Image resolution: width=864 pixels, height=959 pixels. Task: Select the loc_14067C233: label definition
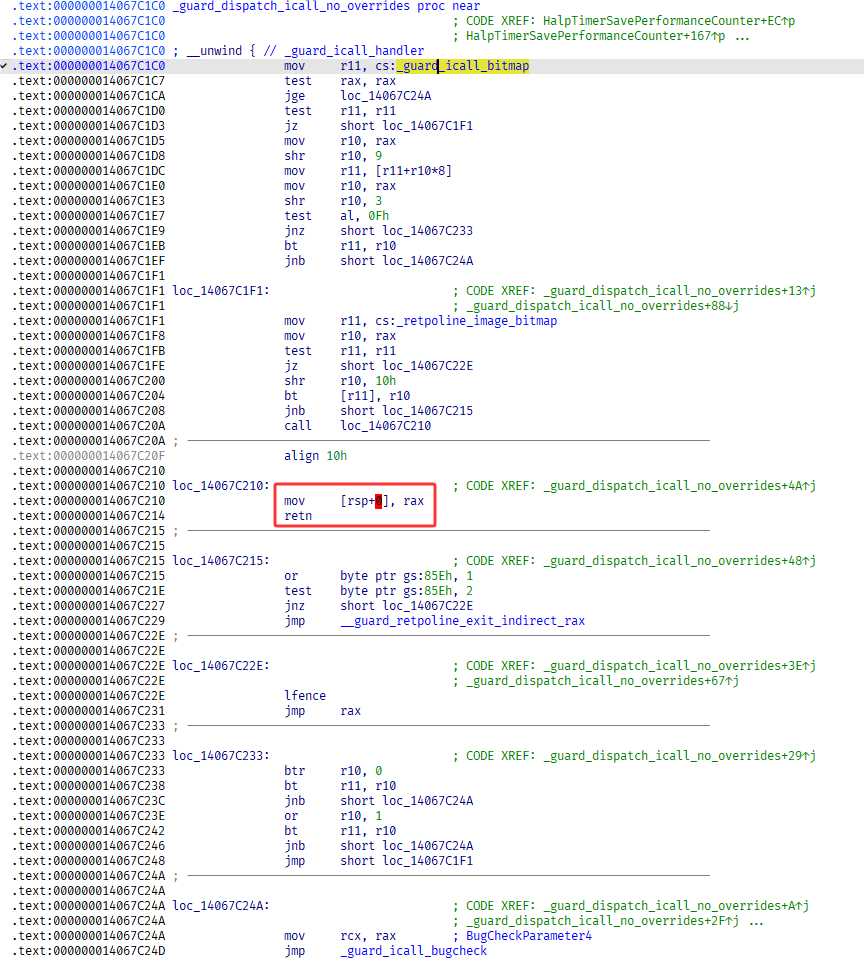click(221, 756)
